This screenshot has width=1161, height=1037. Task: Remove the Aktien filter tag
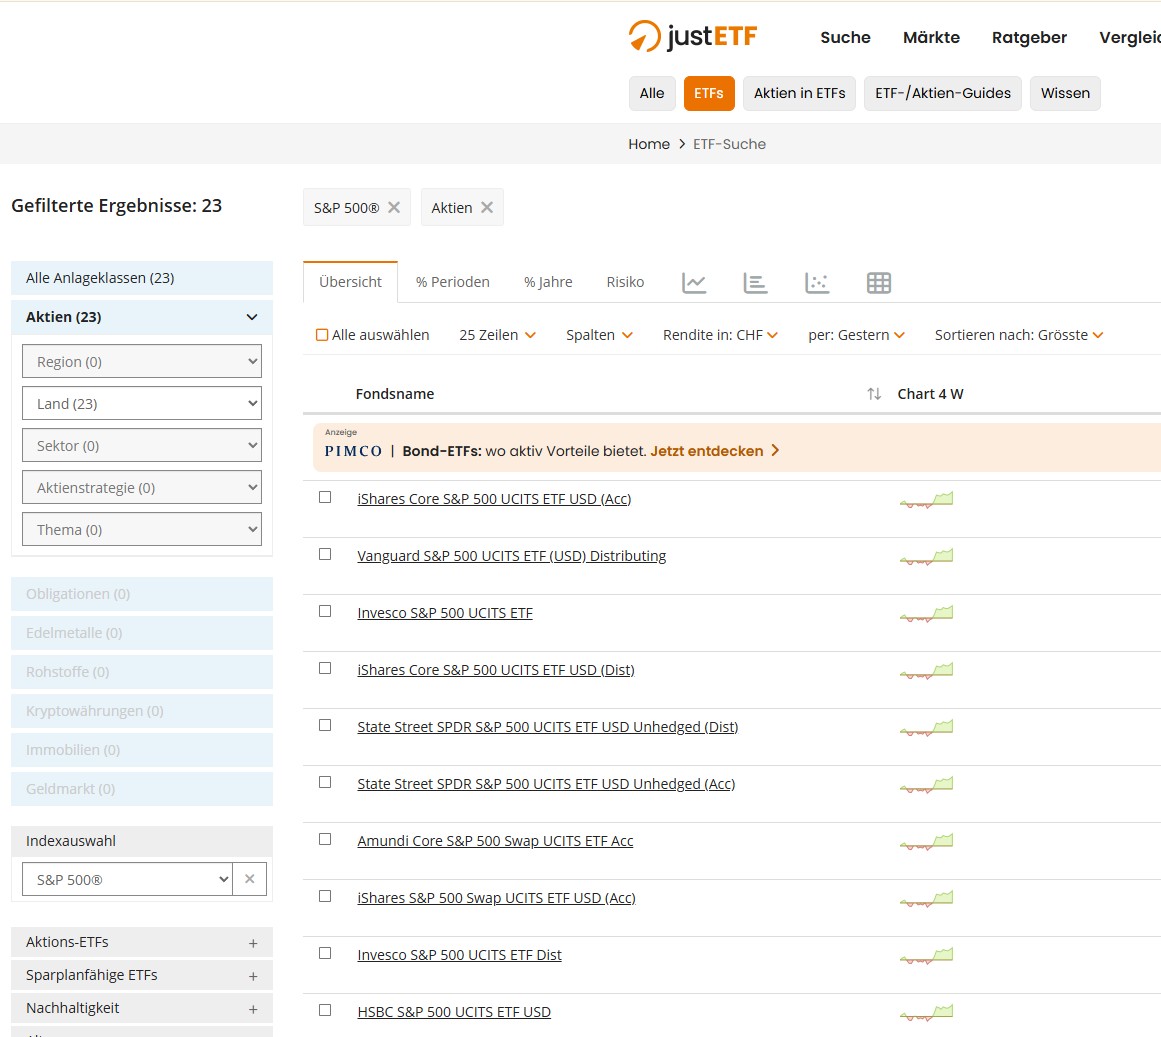[x=486, y=207]
